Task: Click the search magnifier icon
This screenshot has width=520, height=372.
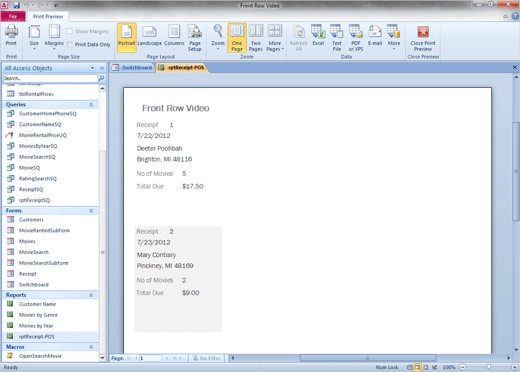Action: click(x=101, y=78)
